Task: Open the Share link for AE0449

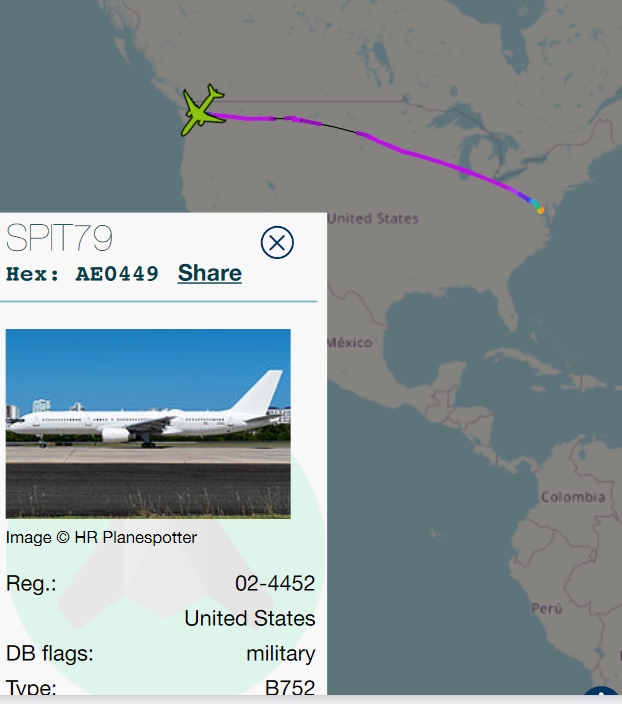Action: point(210,273)
